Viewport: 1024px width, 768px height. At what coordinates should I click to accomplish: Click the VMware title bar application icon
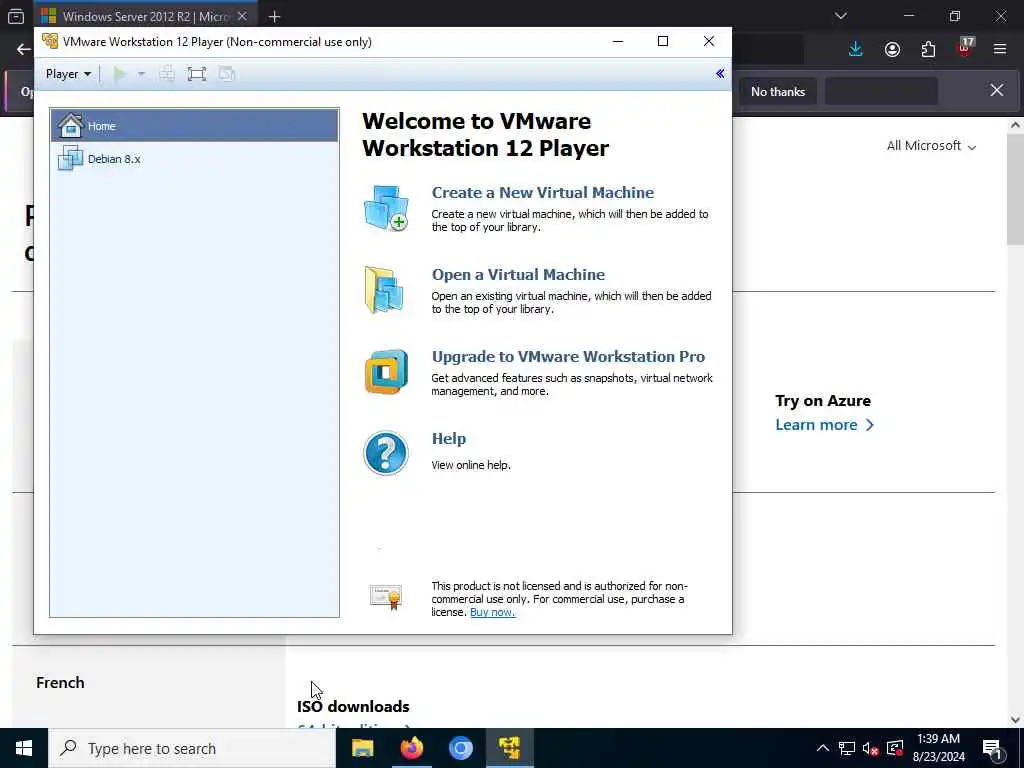pos(50,41)
